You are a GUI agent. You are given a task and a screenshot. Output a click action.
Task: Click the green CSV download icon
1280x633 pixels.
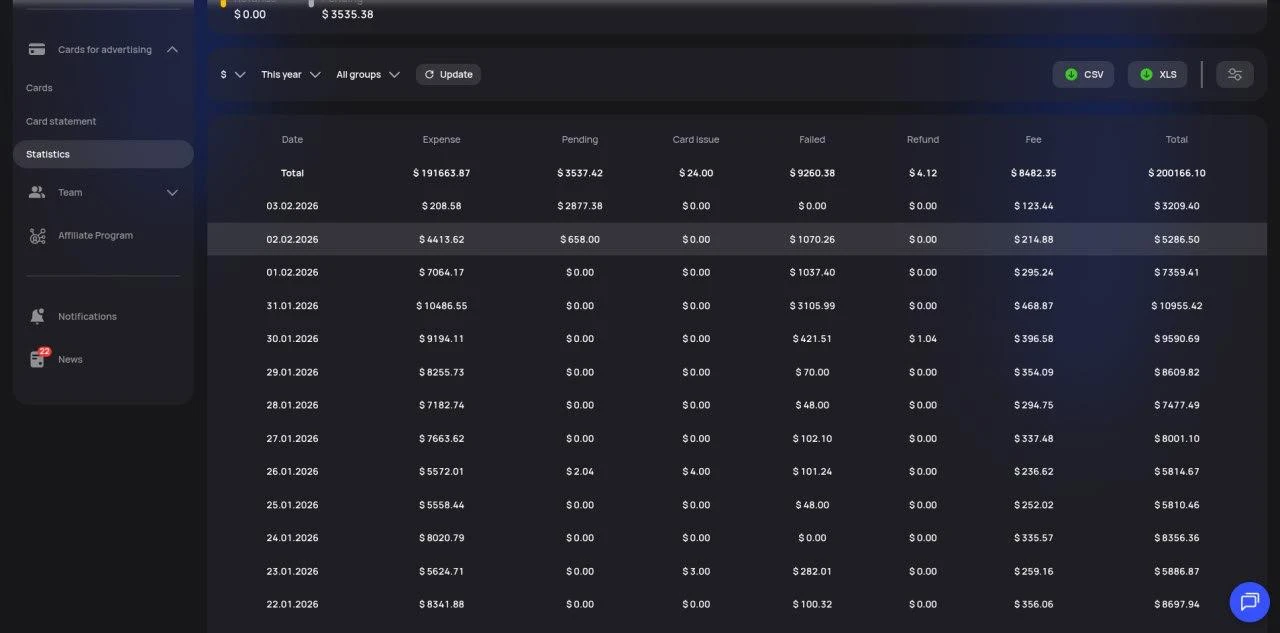1071,74
